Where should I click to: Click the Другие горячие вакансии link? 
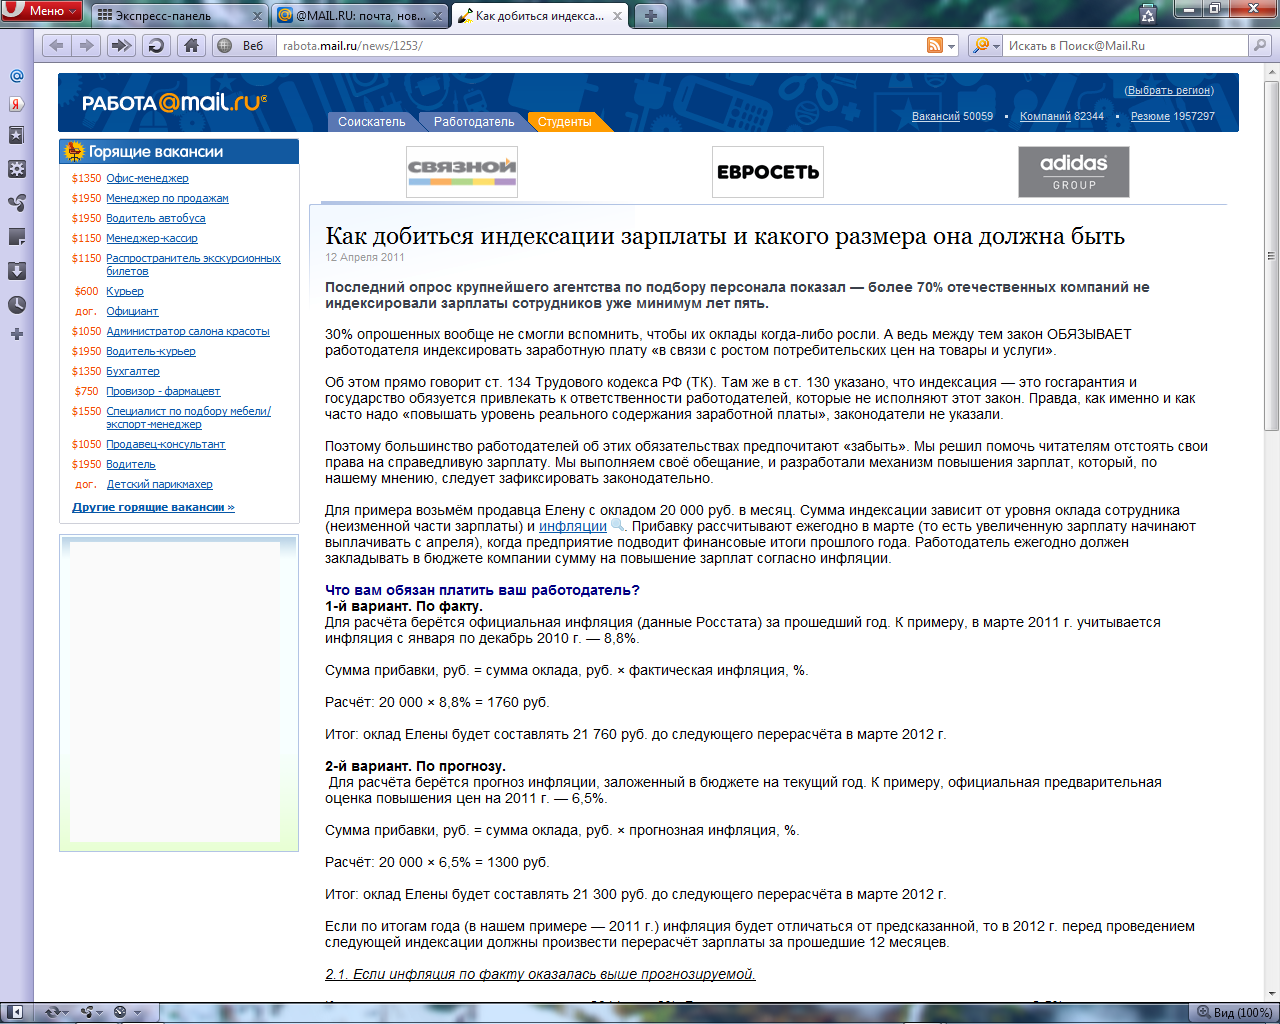click(153, 507)
